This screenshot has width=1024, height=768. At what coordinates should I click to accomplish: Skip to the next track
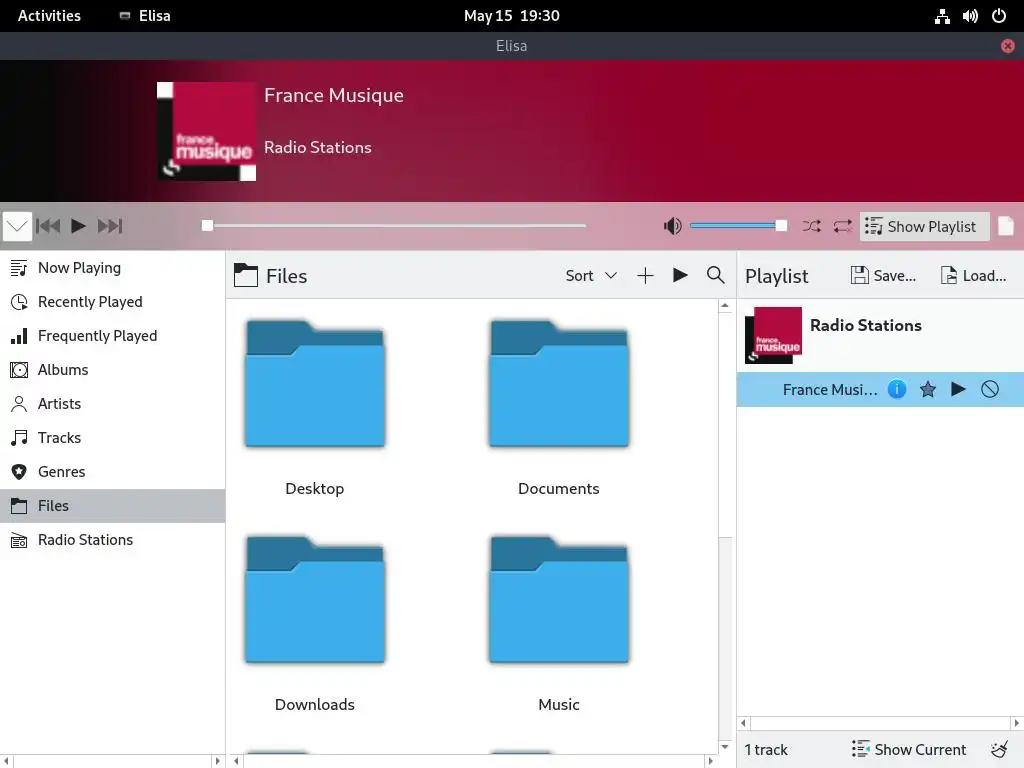(110, 226)
